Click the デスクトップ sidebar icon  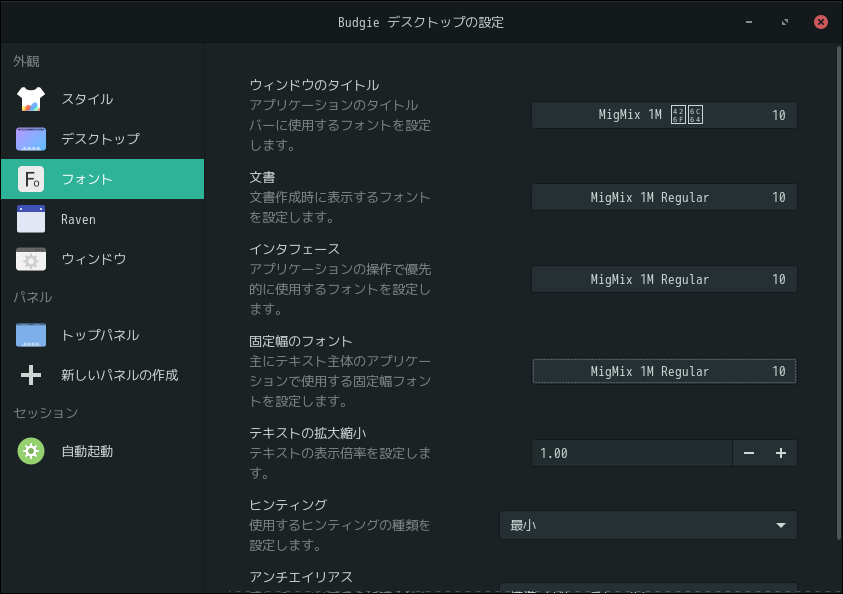[x=31, y=139]
